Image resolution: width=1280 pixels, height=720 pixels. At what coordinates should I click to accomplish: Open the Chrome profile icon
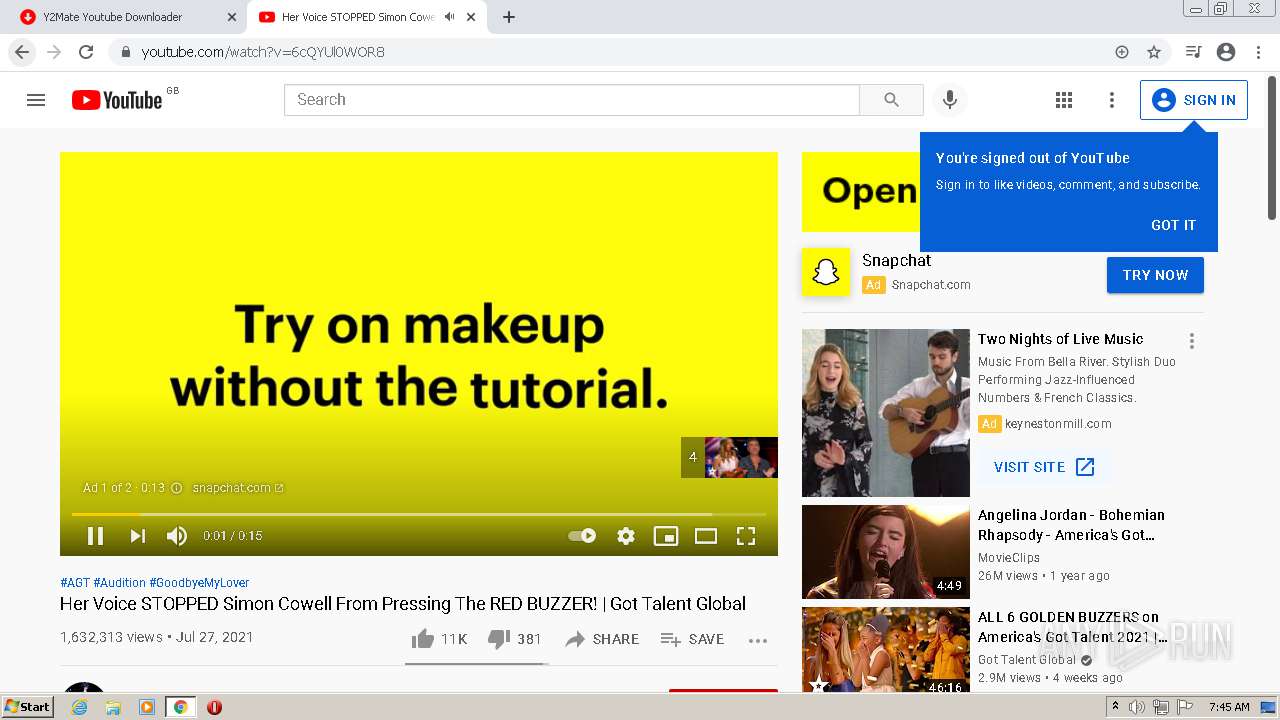(x=1226, y=52)
